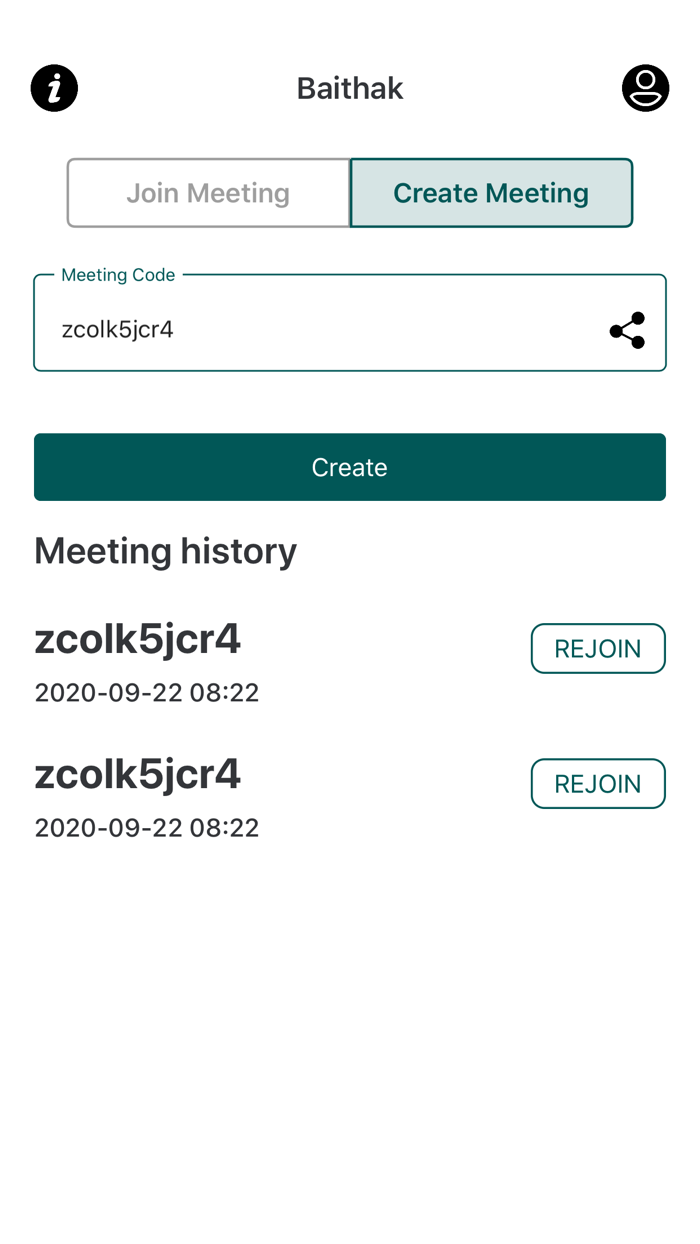Screen dimensions: 700x1244
Task: Rejoin the first meeting in history
Action: click(598, 649)
